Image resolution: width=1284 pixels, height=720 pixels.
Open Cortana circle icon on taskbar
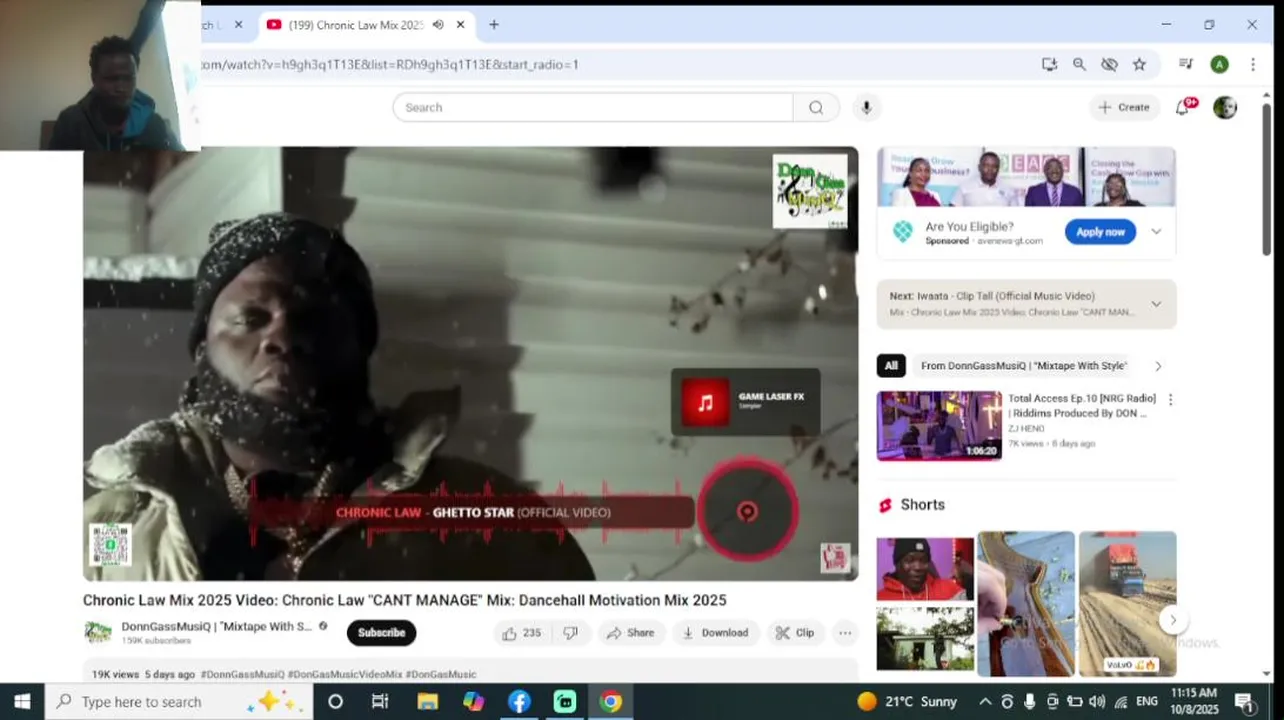pyautogui.click(x=335, y=702)
